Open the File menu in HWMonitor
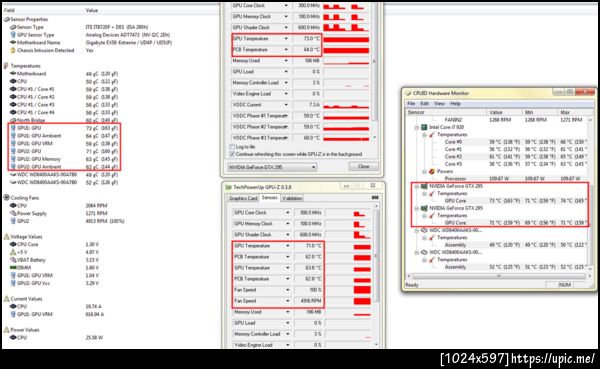 (411, 104)
